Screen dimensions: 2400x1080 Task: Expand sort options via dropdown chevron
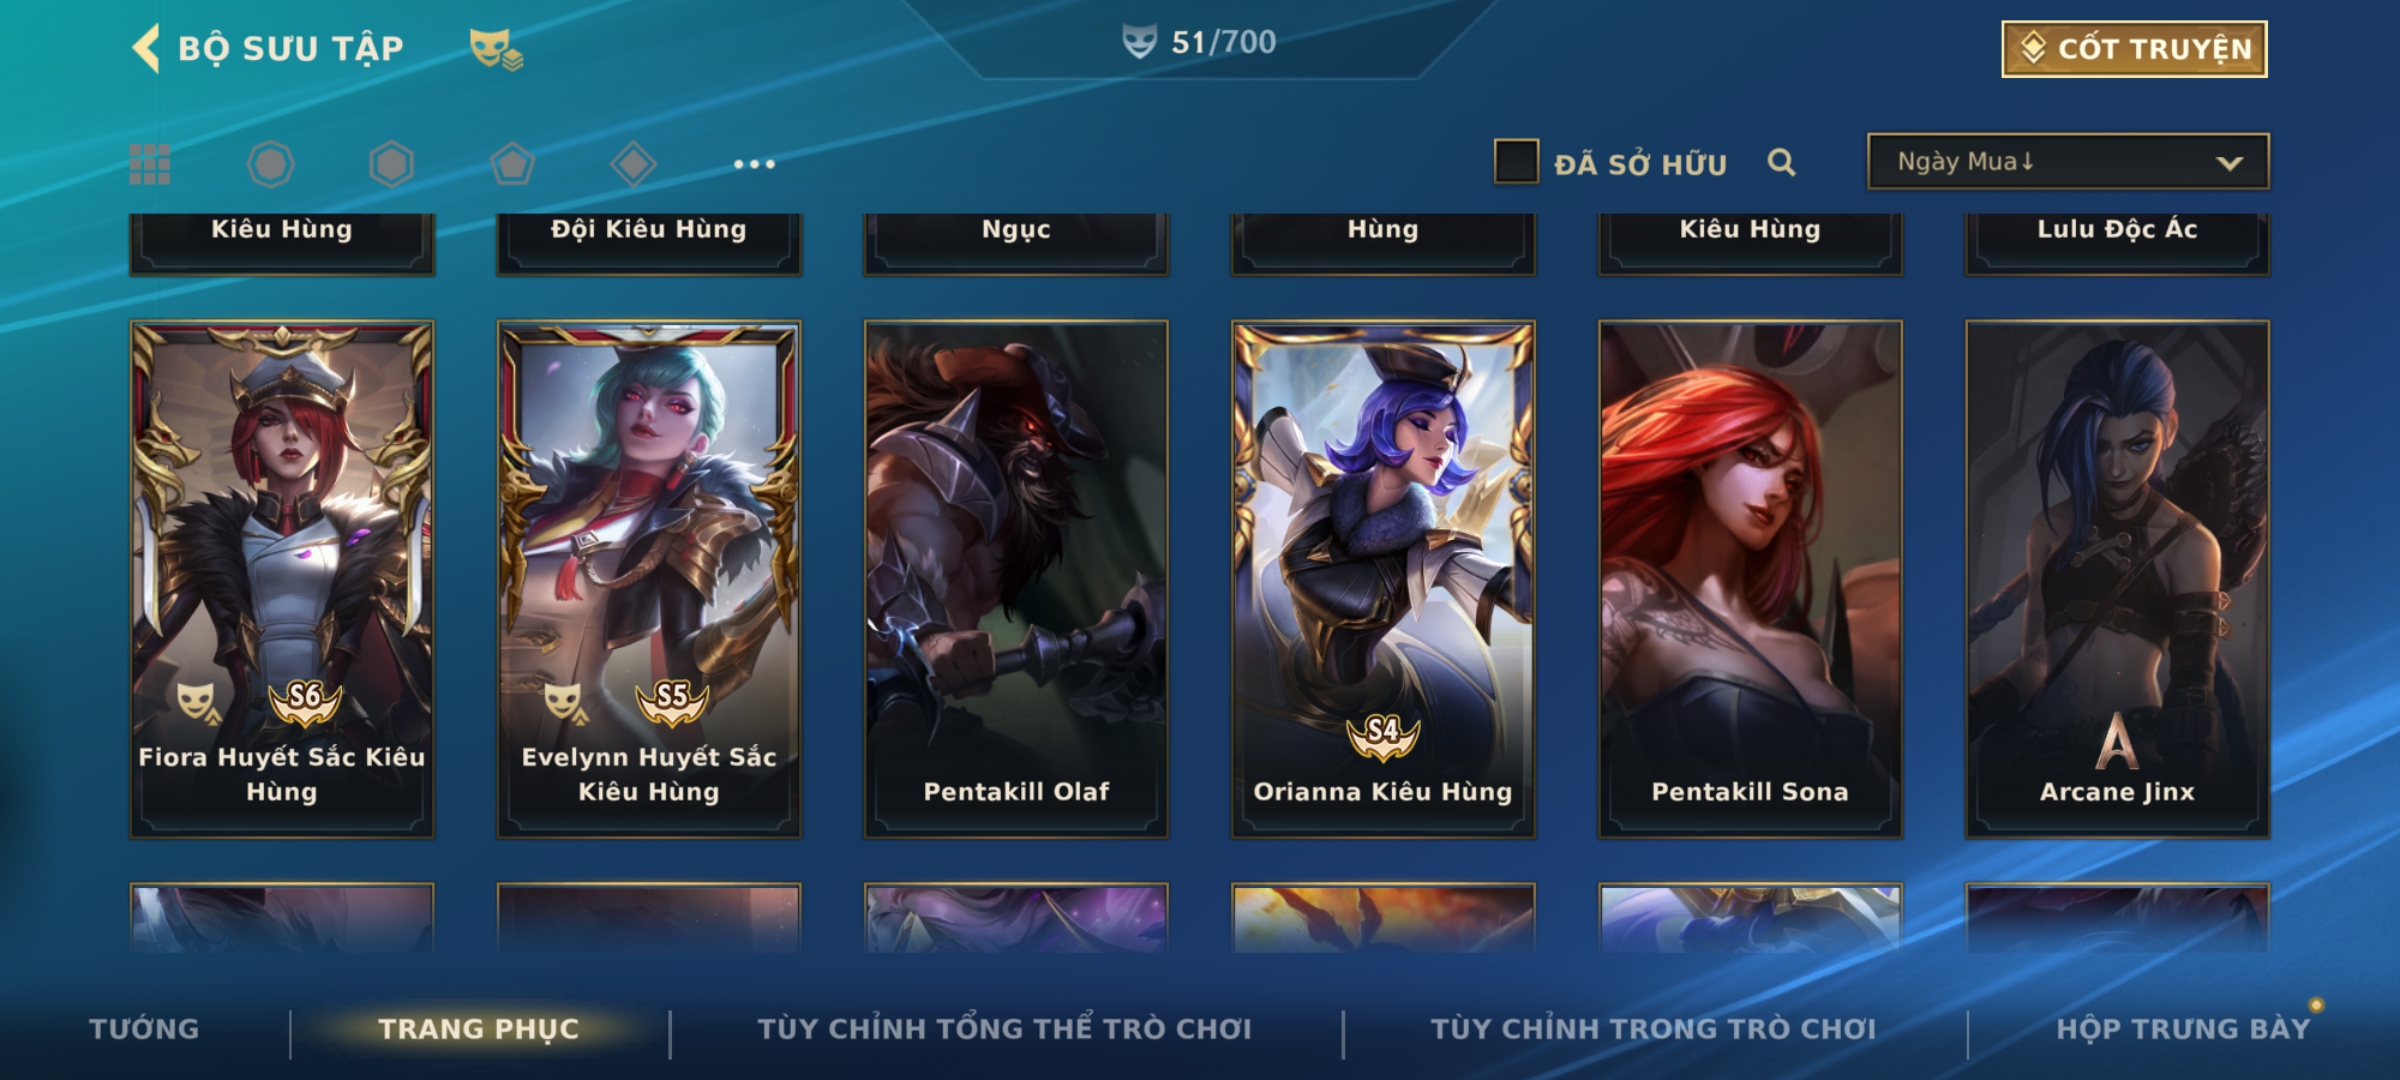click(2229, 163)
